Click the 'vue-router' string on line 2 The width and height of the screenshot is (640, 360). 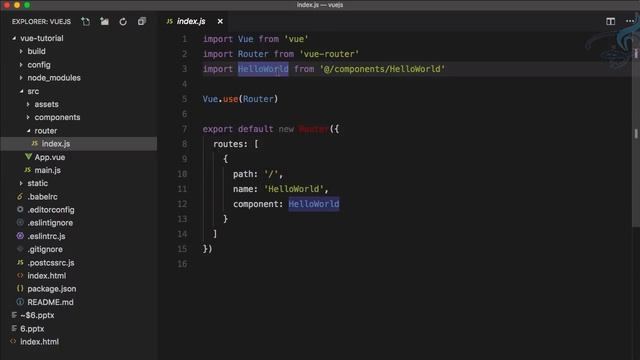point(329,54)
